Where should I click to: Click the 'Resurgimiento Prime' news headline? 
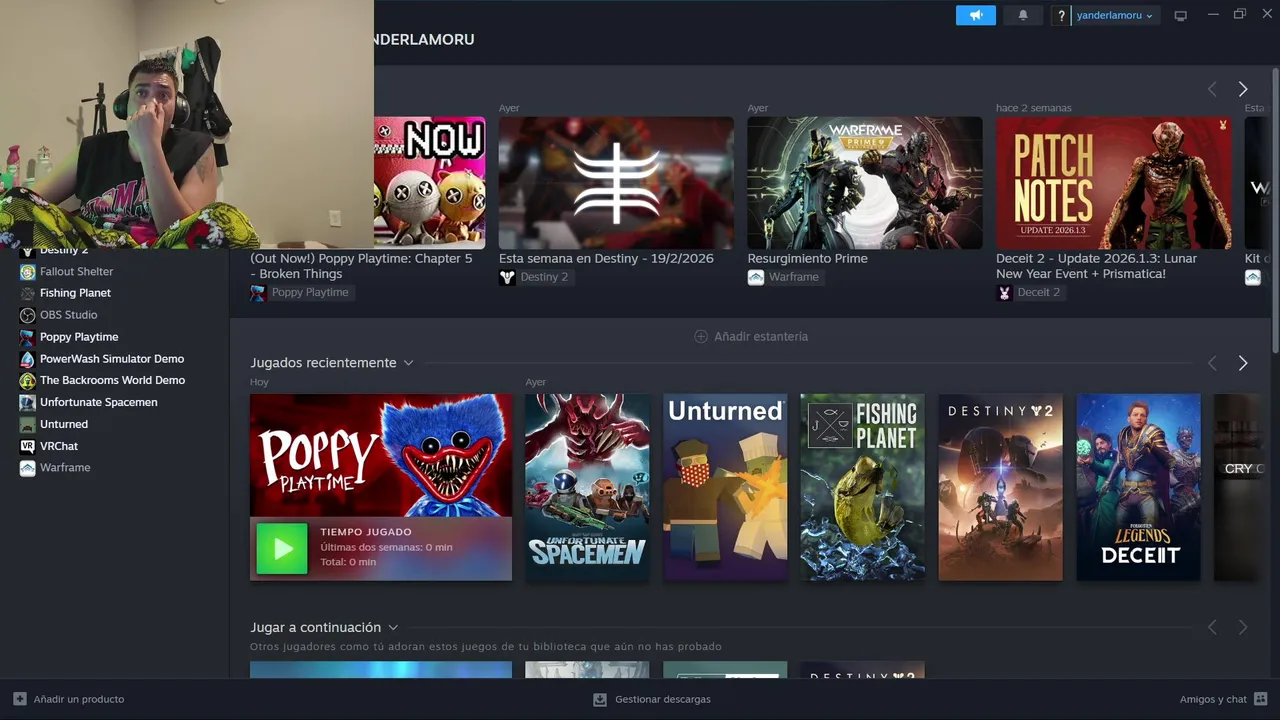(x=808, y=258)
